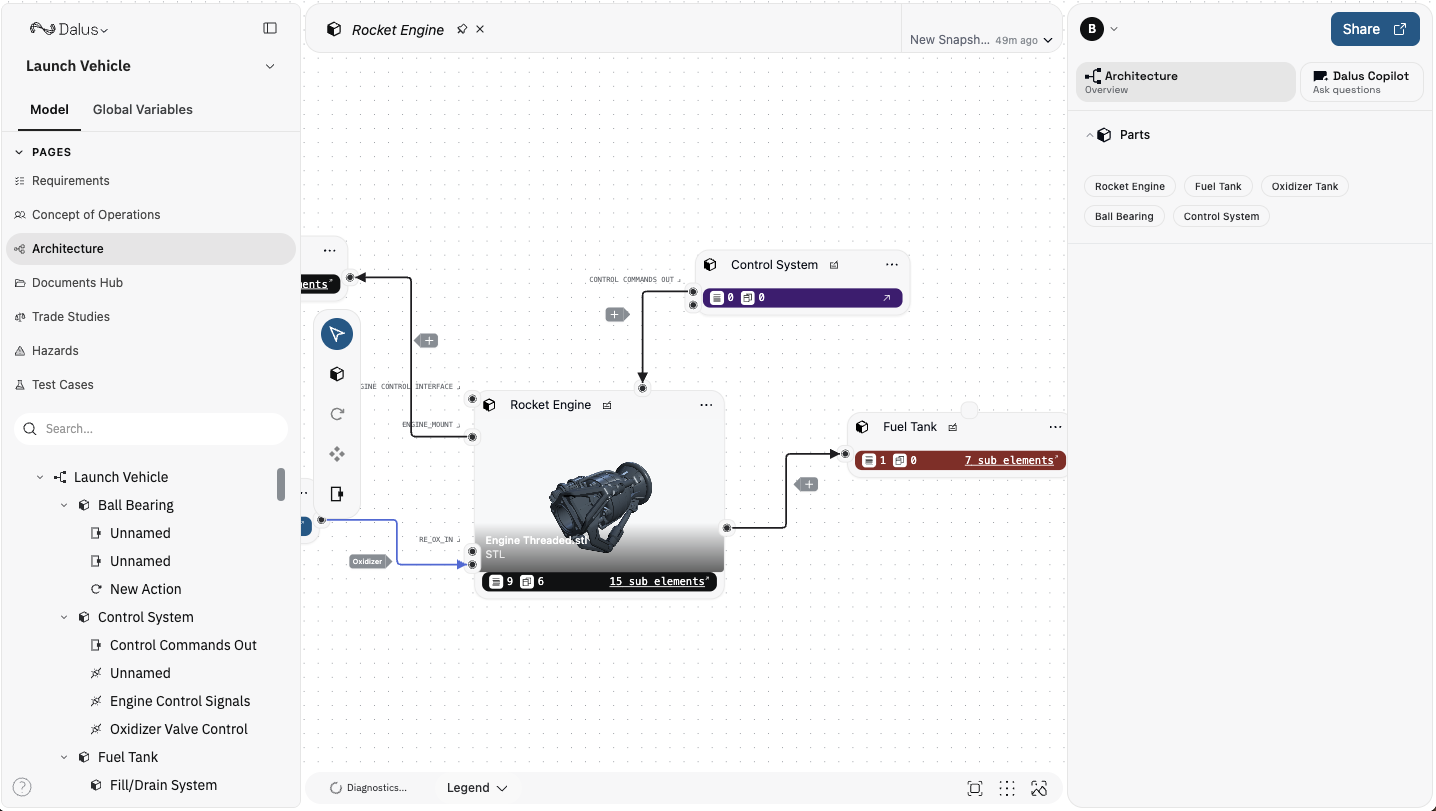The height and width of the screenshot is (811, 1436).
Task: Fit diagram to screen icon
Action: [x=975, y=788]
